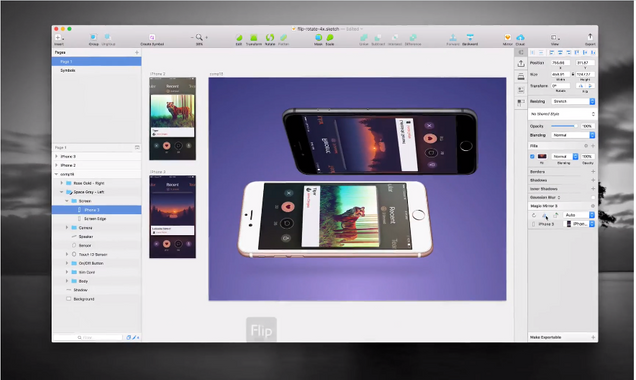Click the Scale toolbar icon
Image resolution: width=636 pixels, height=380 pixels.
click(x=330, y=37)
